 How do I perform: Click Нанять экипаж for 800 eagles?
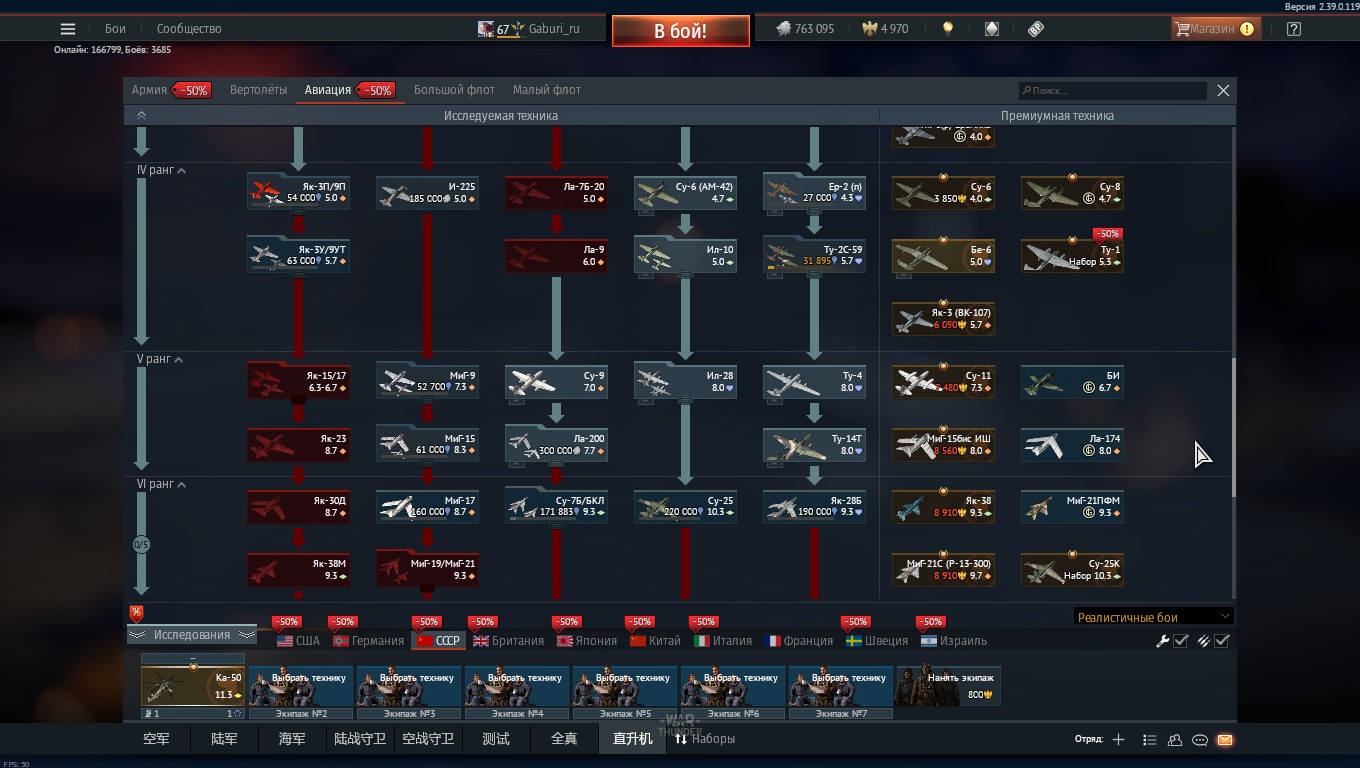pyautogui.click(x=949, y=686)
